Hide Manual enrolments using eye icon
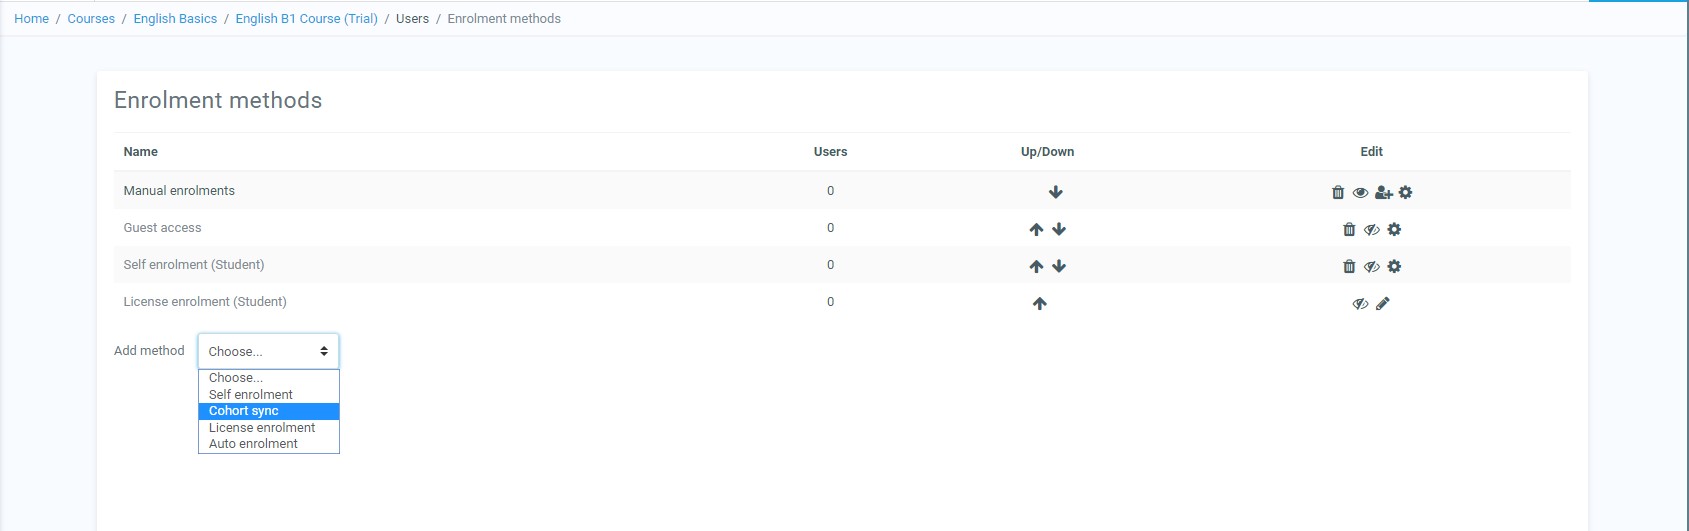1689x531 pixels. click(x=1360, y=192)
